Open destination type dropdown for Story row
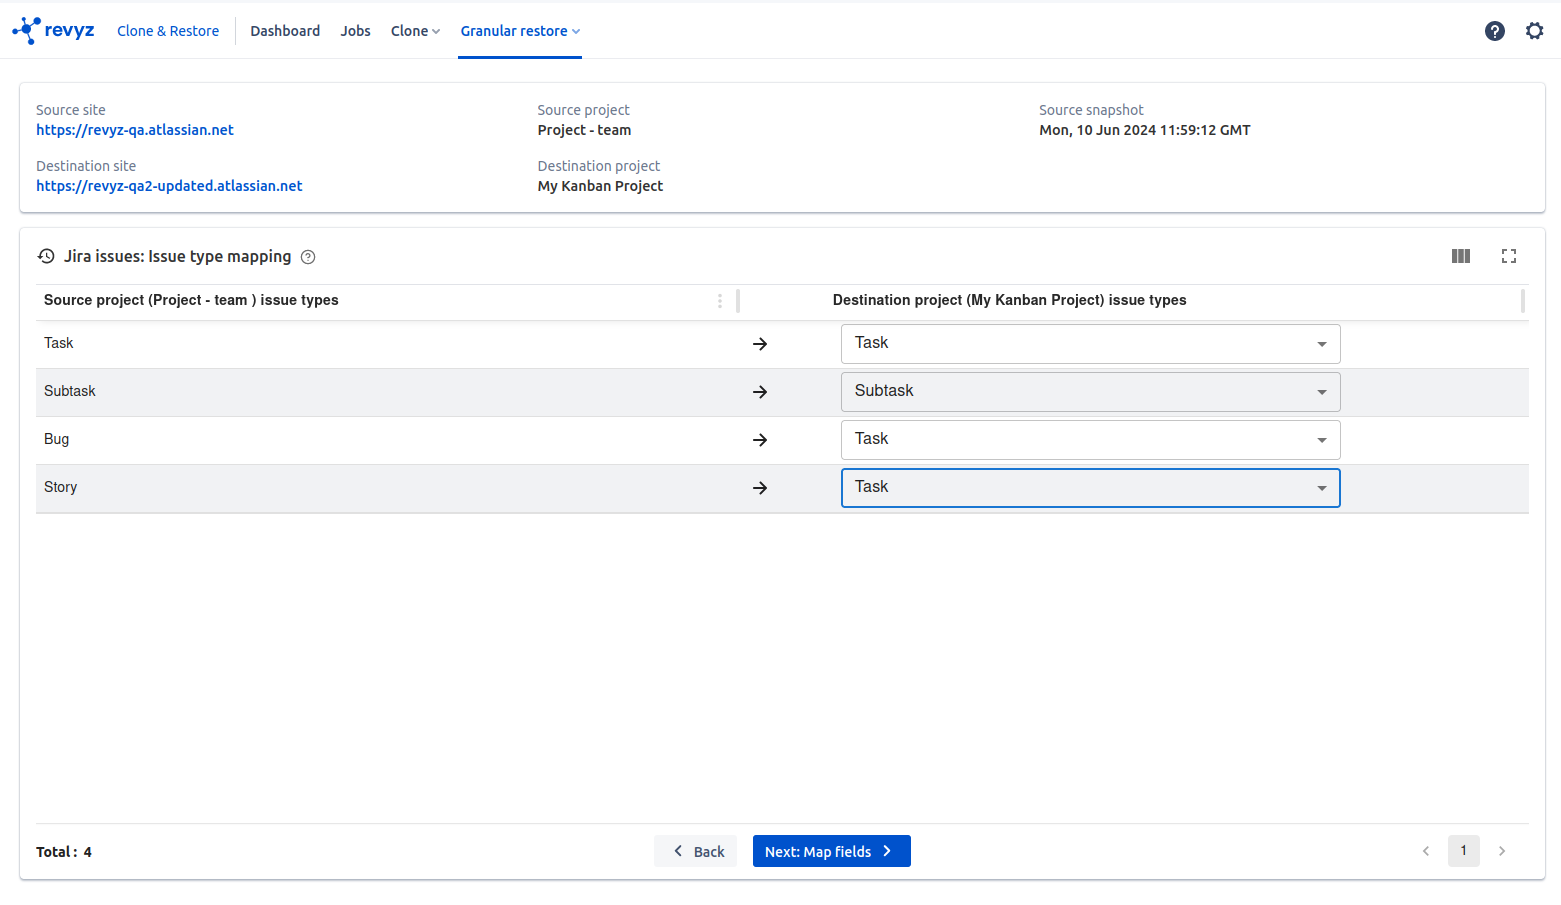 tap(1090, 488)
